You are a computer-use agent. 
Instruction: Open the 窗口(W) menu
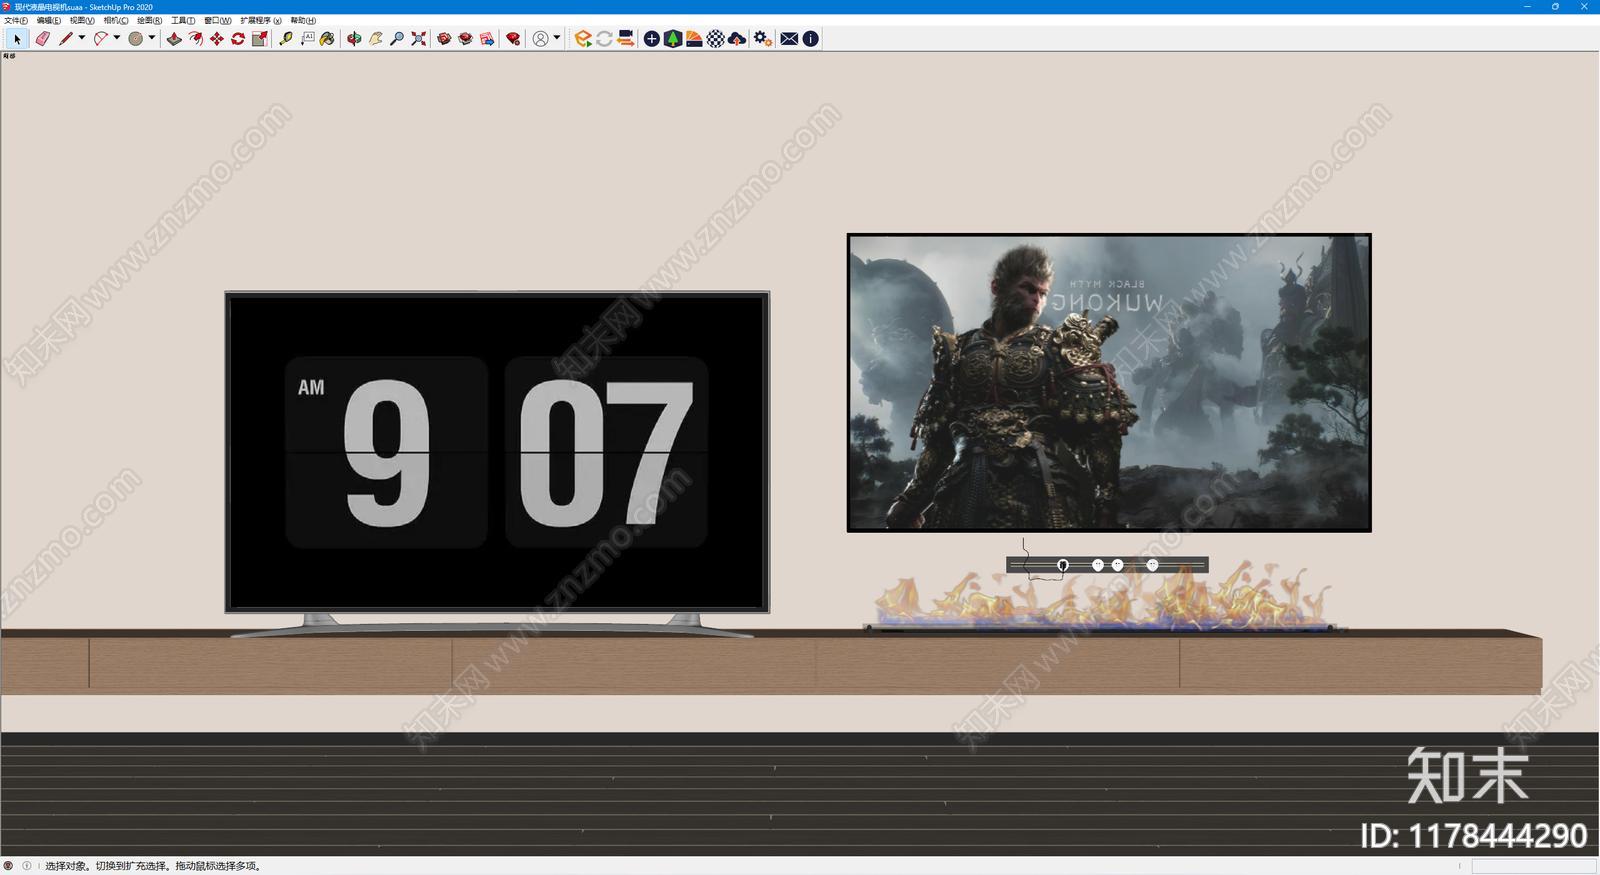click(x=218, y=20)
